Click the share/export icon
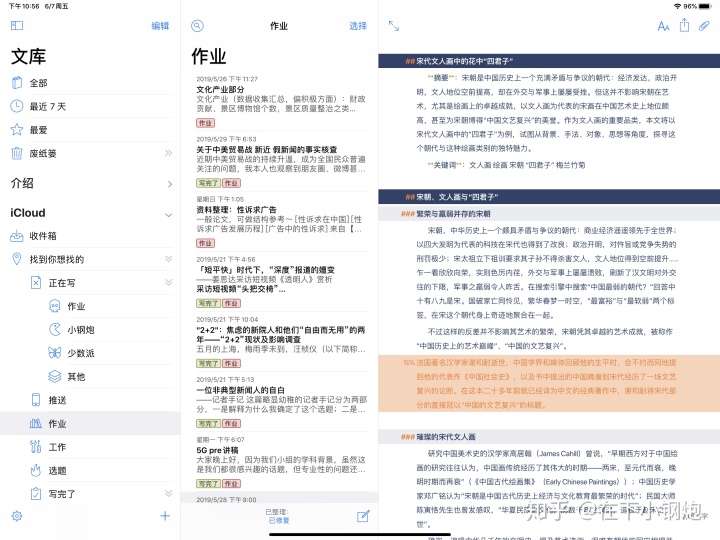720x540 pixels. (684, 25)
